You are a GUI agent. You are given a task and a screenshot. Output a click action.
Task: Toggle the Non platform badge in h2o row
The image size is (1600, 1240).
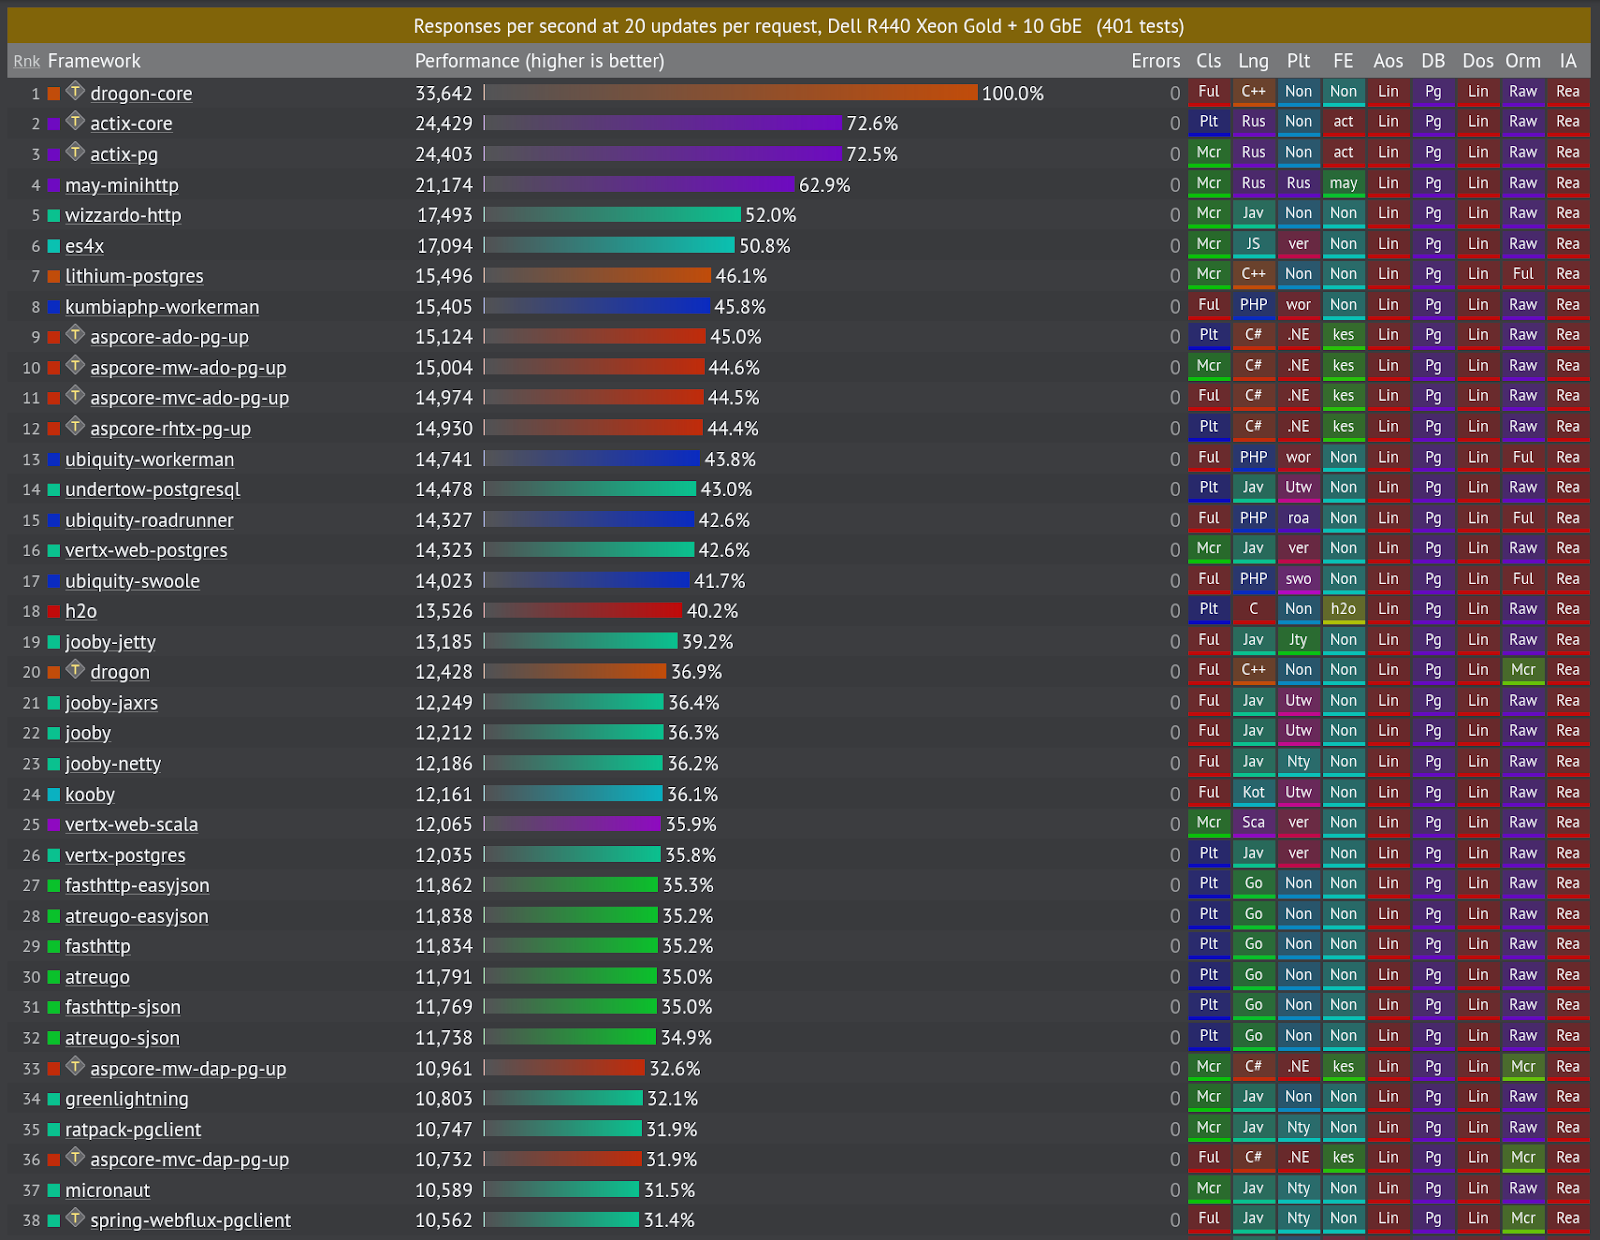(x=1298, y=609)
